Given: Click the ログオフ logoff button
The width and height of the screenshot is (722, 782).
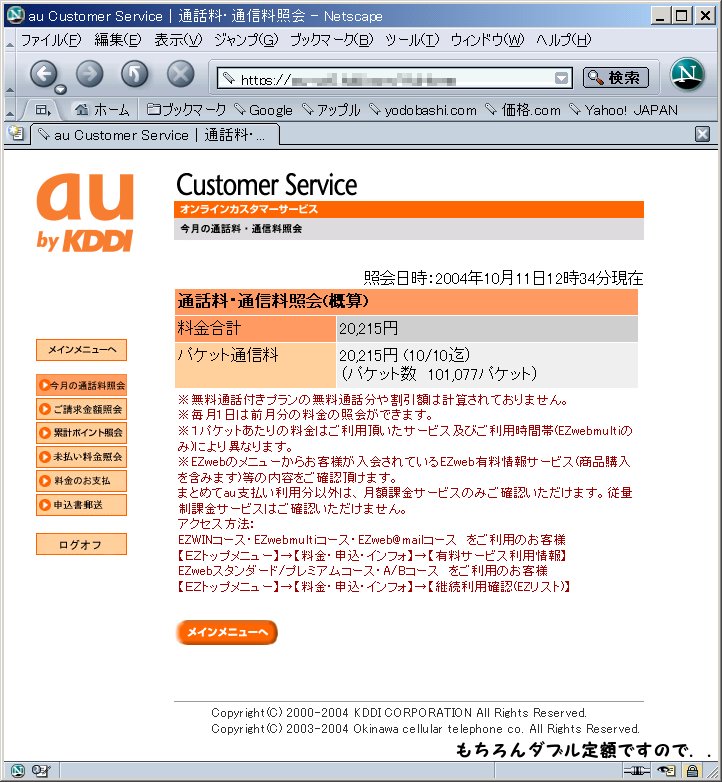Looking at the screenshot, I should coord(81,544).
